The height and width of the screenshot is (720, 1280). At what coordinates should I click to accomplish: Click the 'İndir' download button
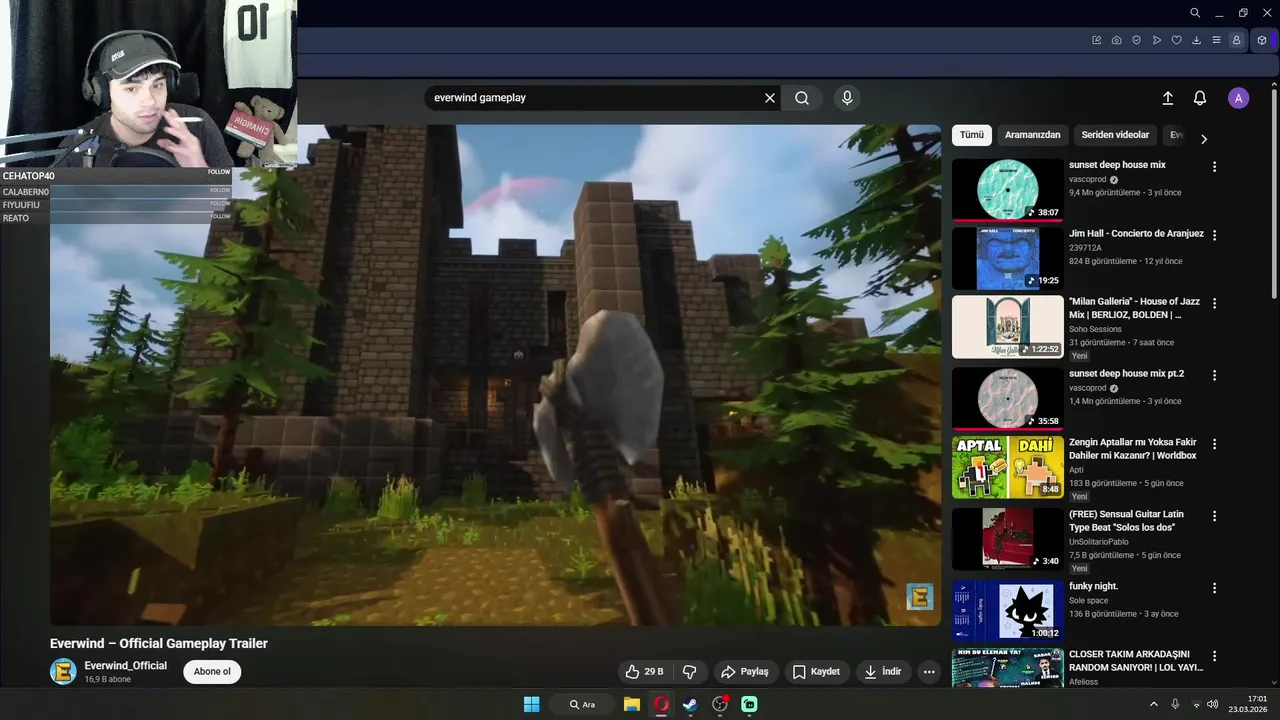(x=884, y=672)
